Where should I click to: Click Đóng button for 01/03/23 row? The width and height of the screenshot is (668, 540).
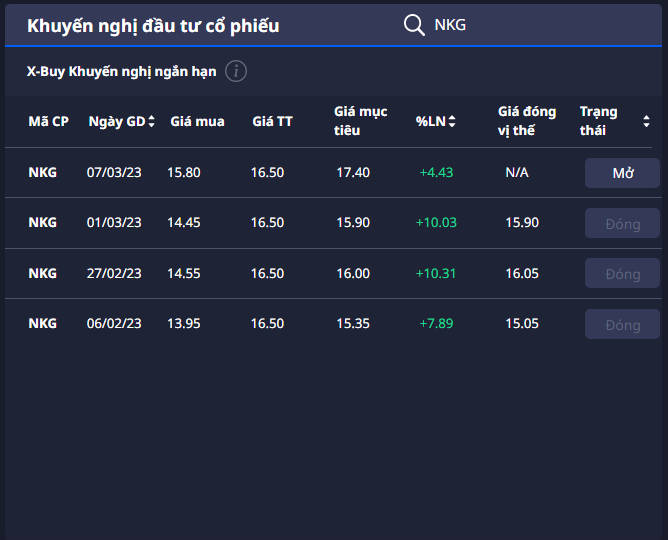tap(622, 223)
